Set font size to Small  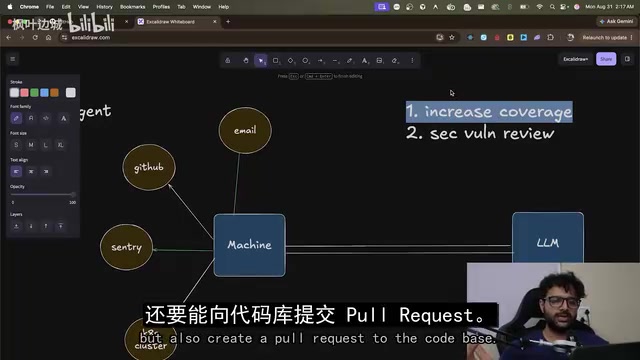(16, 145)
